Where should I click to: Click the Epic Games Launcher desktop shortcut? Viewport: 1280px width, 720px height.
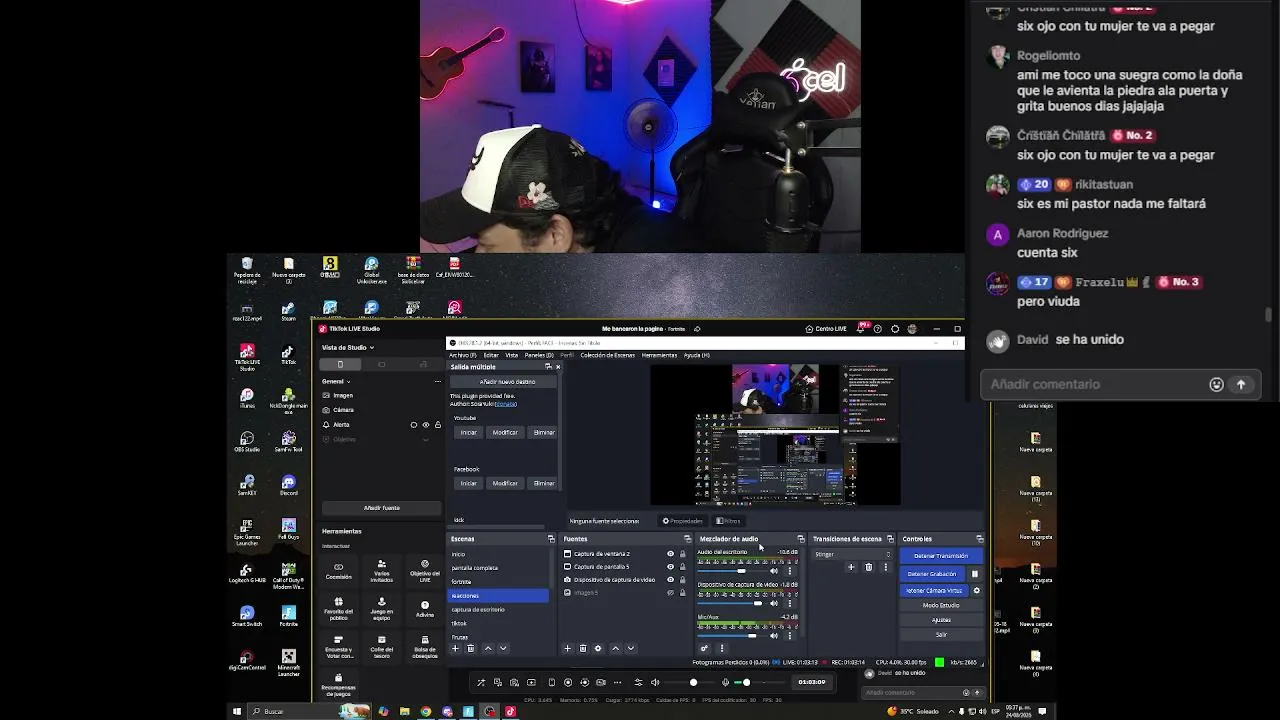[x=247, y=531]
